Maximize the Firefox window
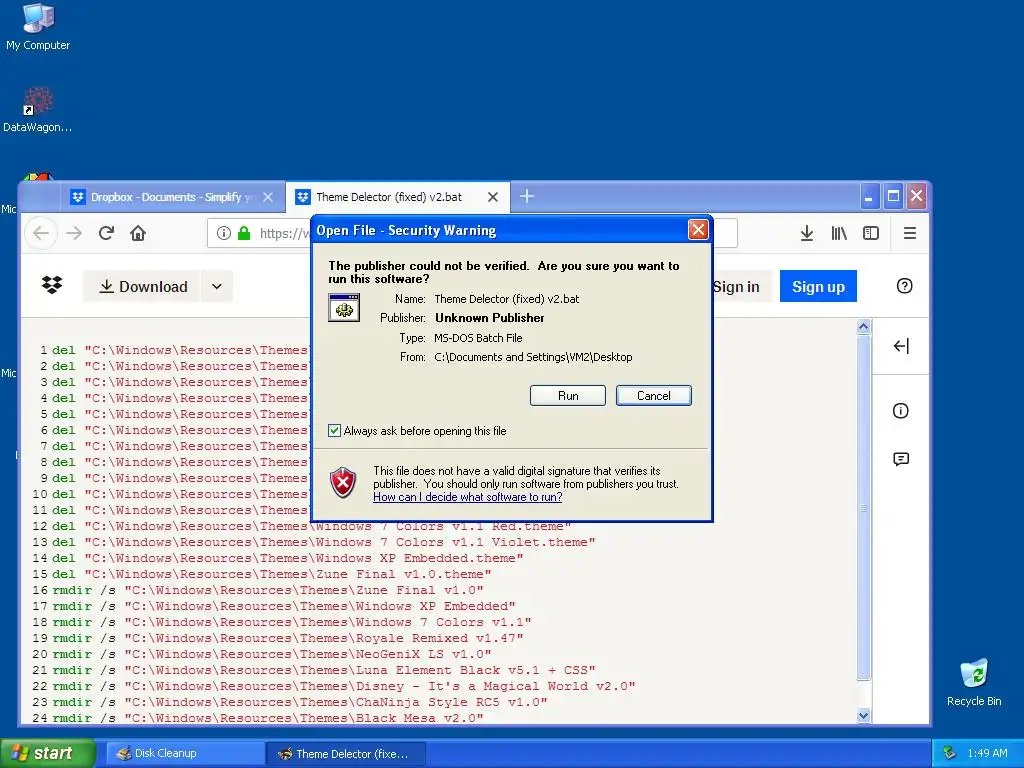The height and width of the screenshot is (768, 1024). [893, 196]
